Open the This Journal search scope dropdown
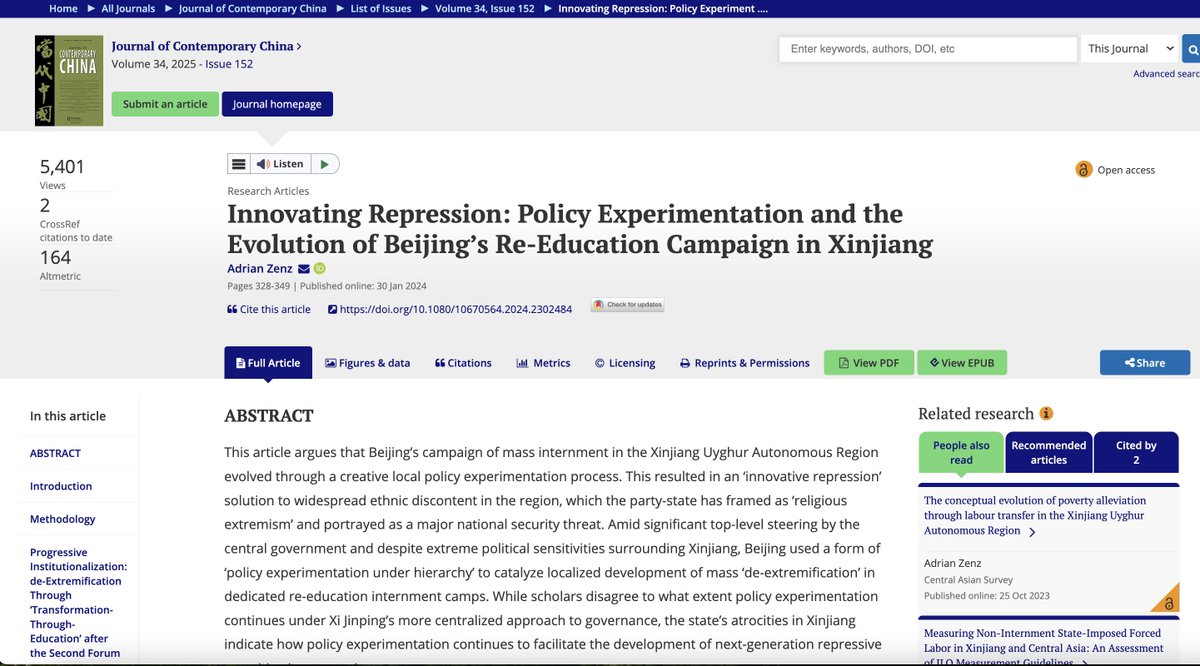 point(1129,48)
